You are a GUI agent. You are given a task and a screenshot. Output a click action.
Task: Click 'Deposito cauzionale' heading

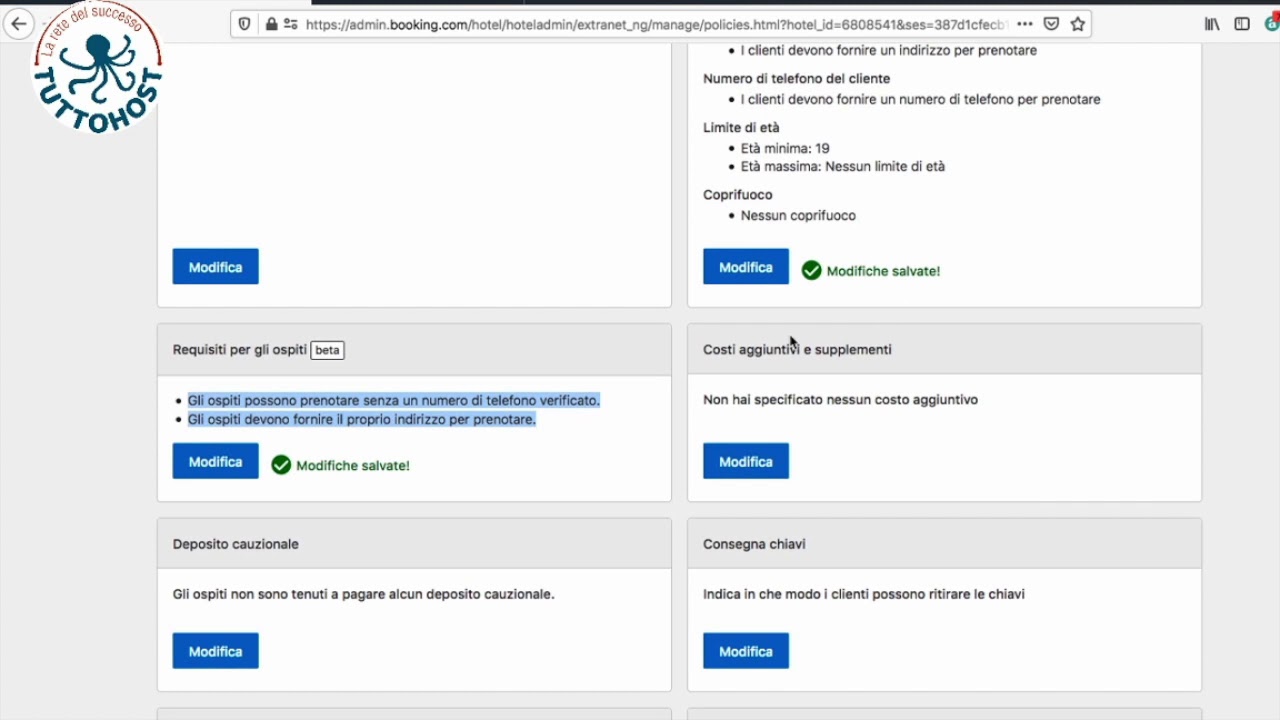(236, 544)
